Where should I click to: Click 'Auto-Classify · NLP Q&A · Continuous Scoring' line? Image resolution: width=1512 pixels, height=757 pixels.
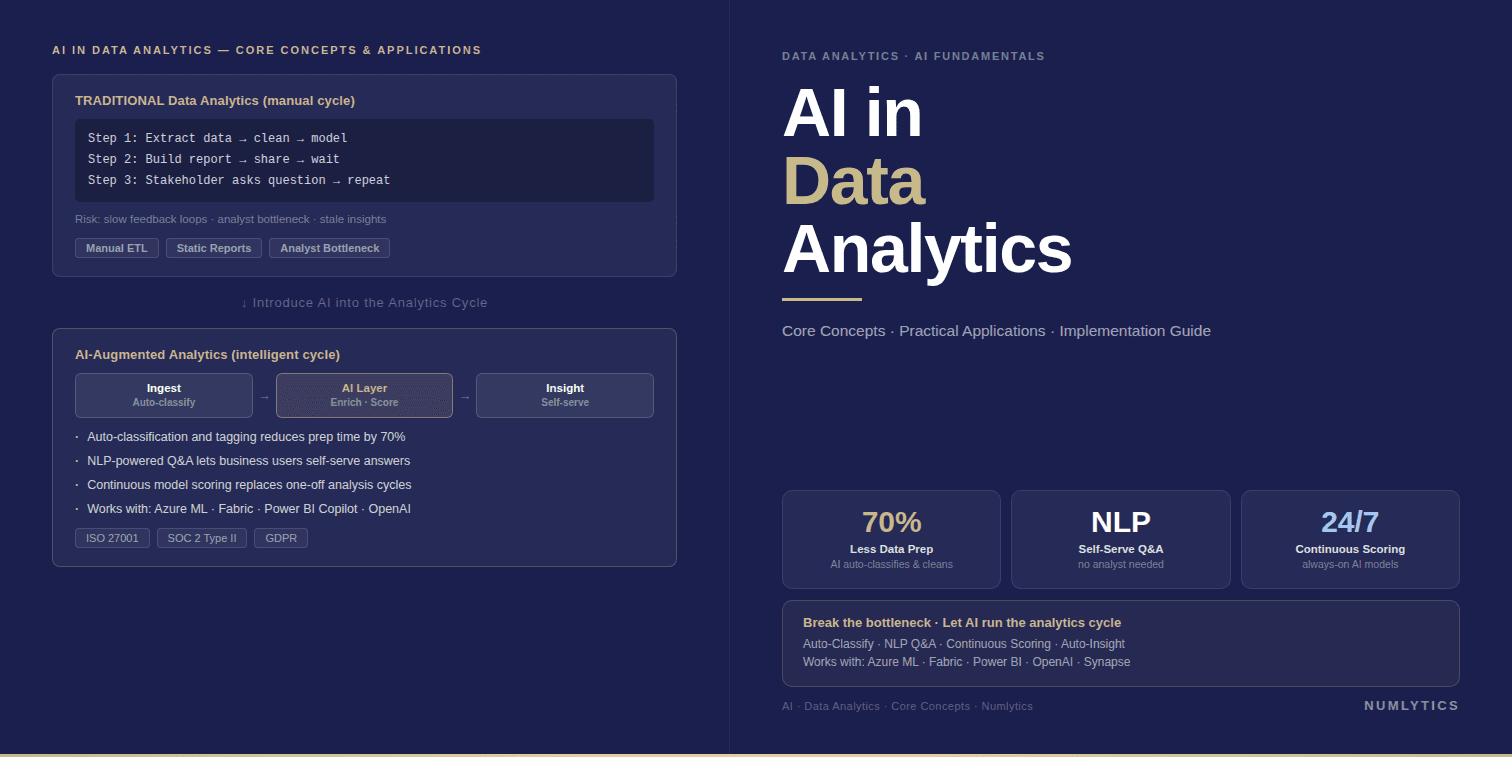tap(964, 644)
